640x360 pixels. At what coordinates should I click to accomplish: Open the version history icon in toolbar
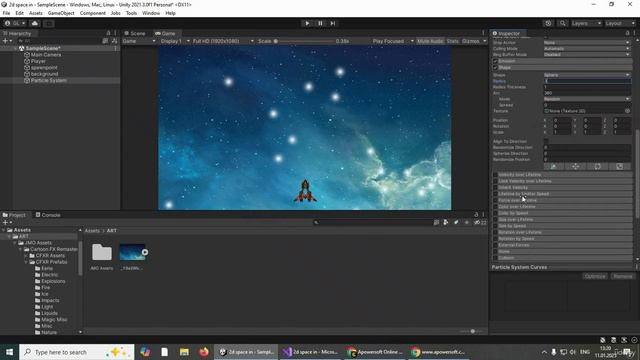(x=548, y=23)
